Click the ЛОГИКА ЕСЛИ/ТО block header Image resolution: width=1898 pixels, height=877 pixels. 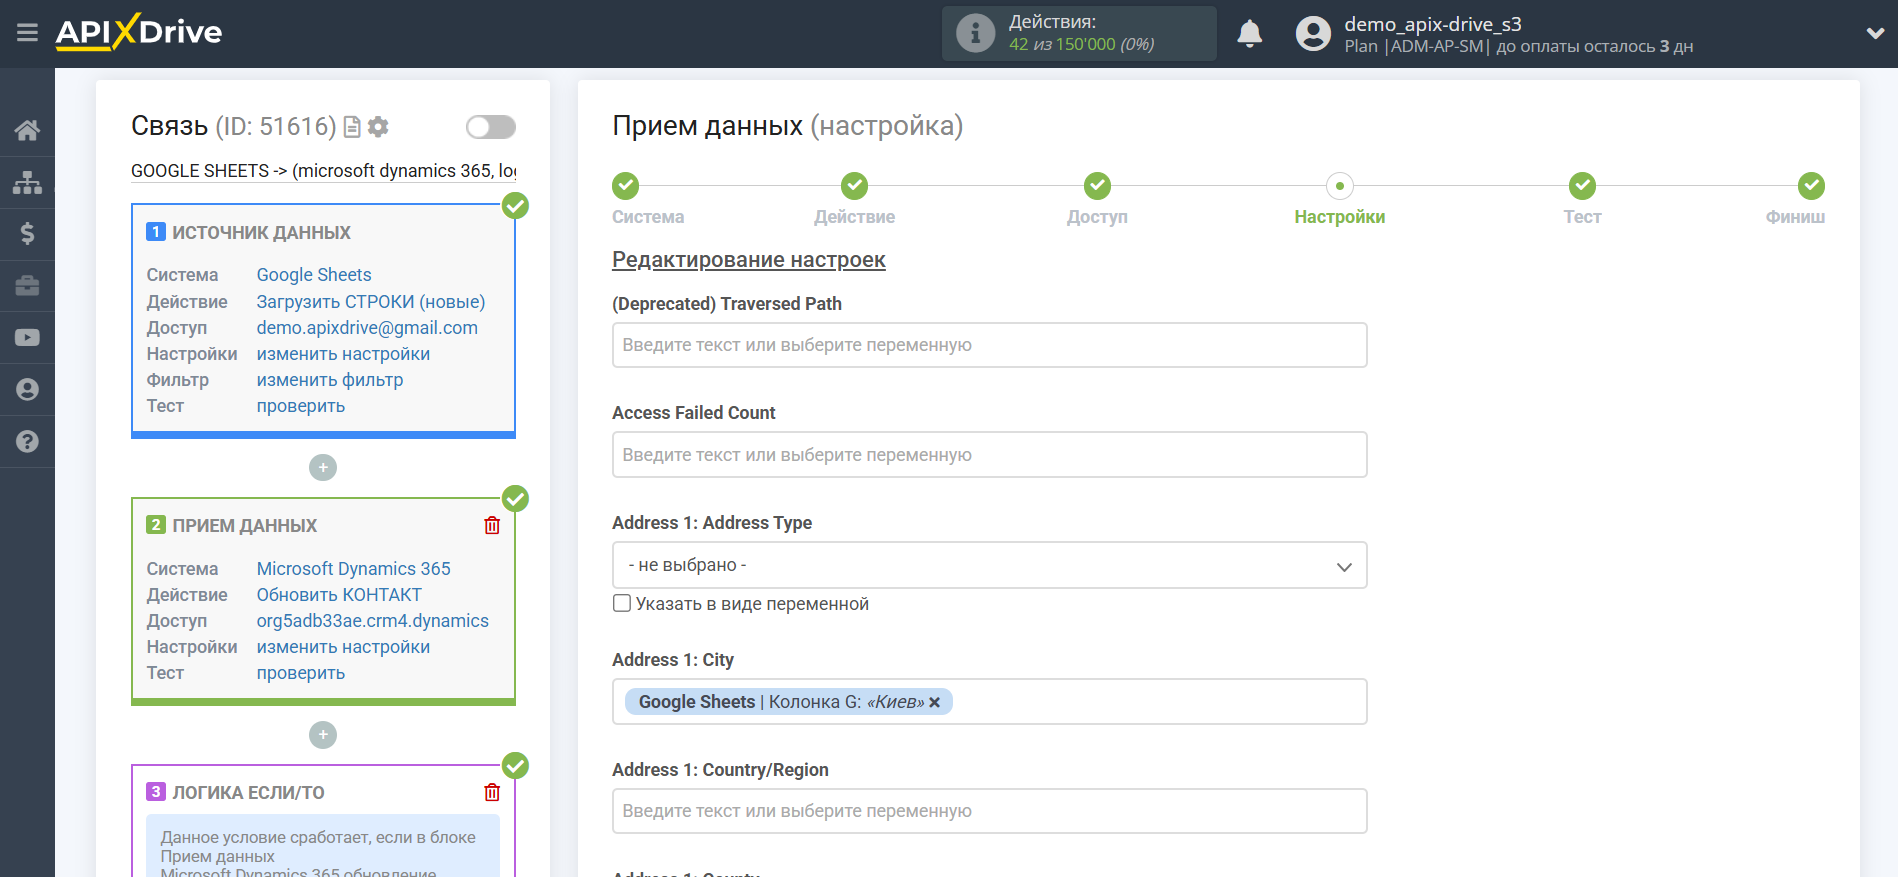(x=248, y=793)
